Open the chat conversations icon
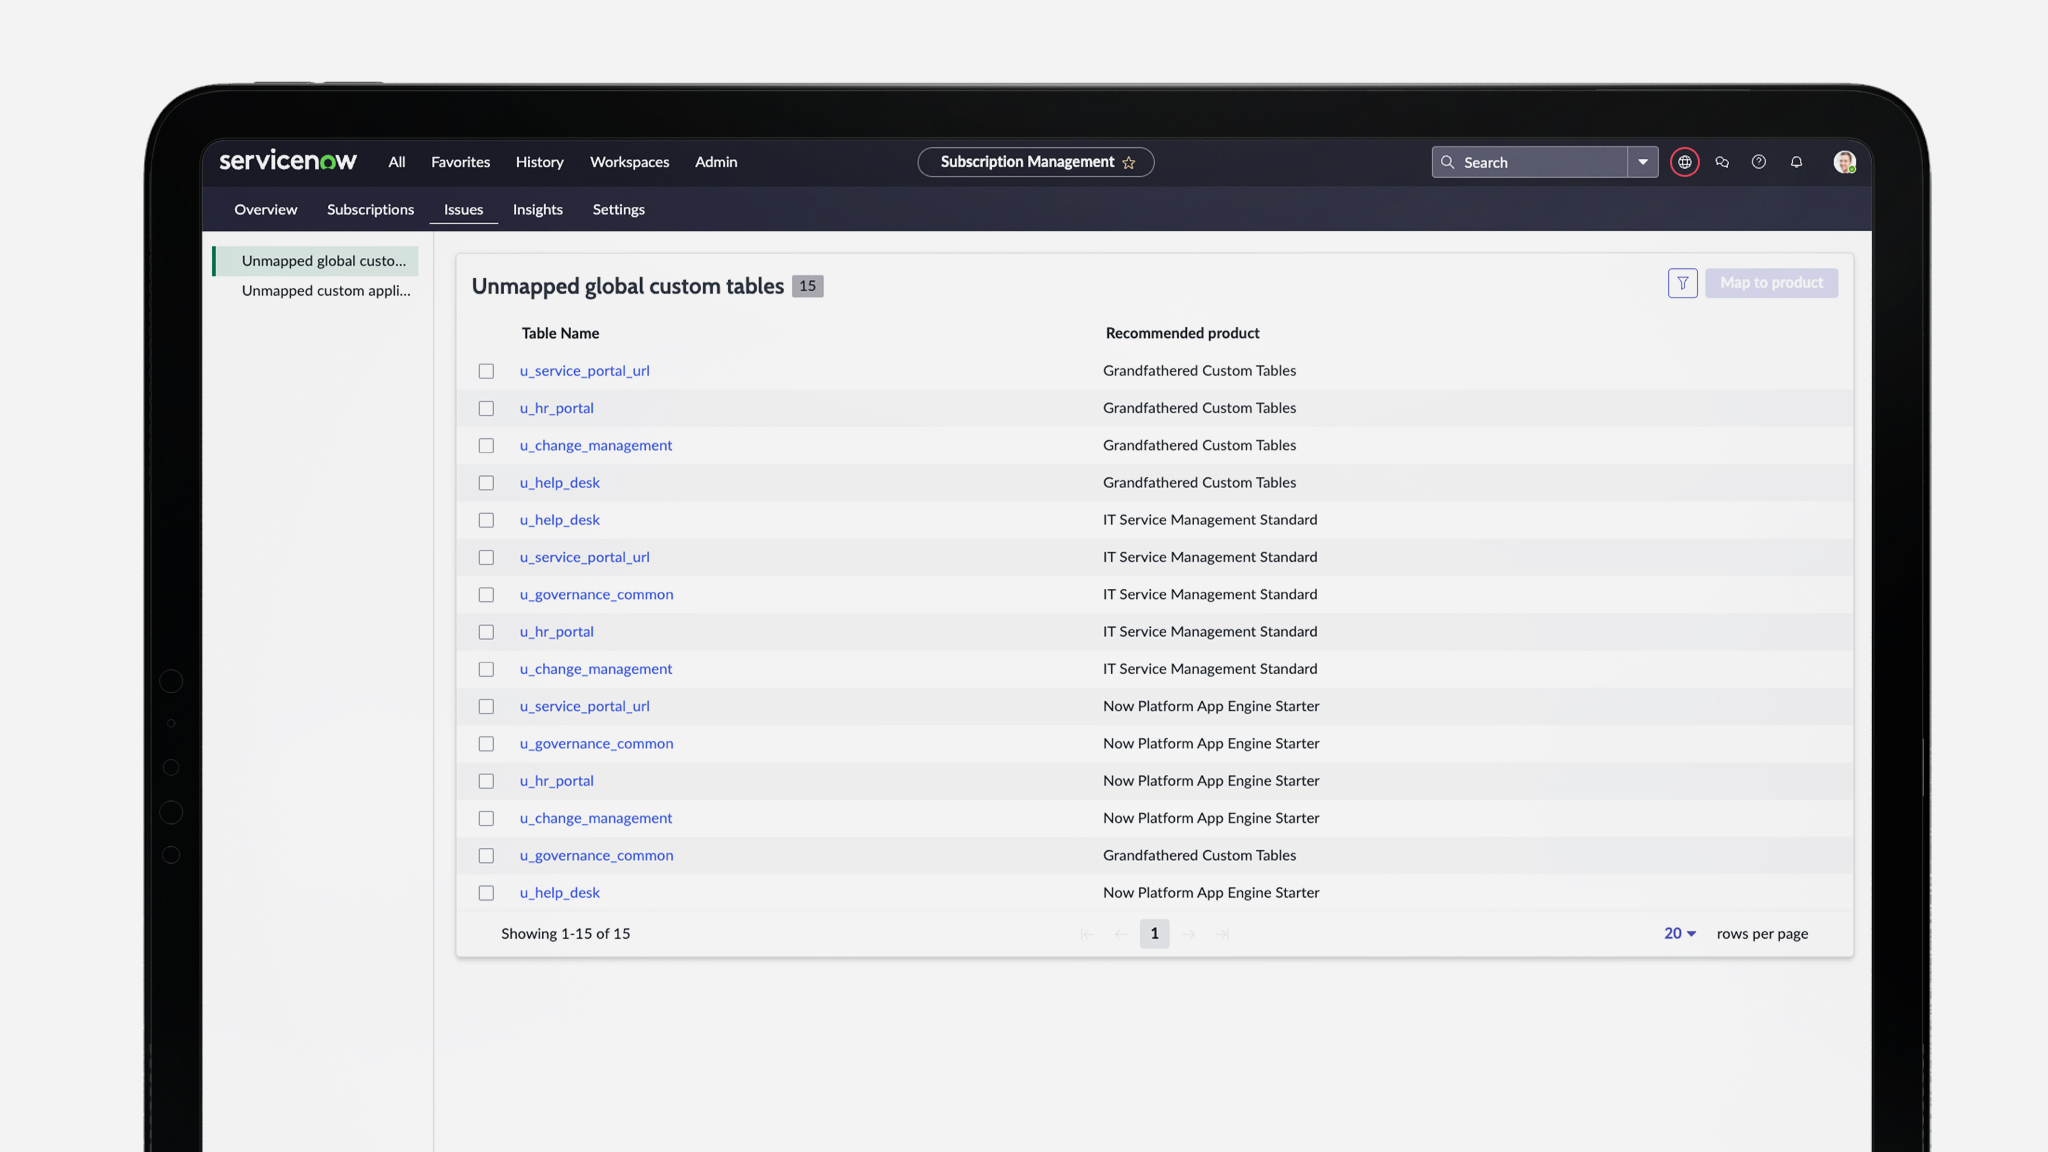 1722,162
